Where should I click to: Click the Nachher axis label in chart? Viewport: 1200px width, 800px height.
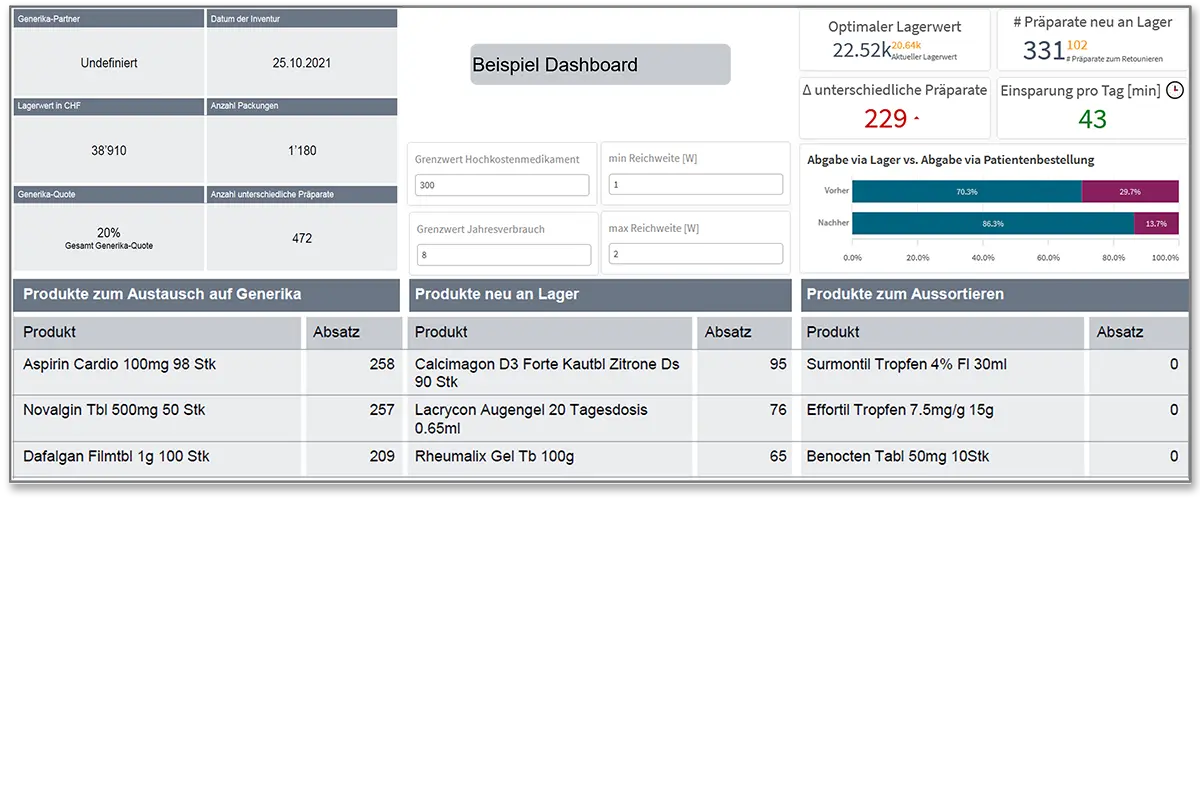pos(833,223)
